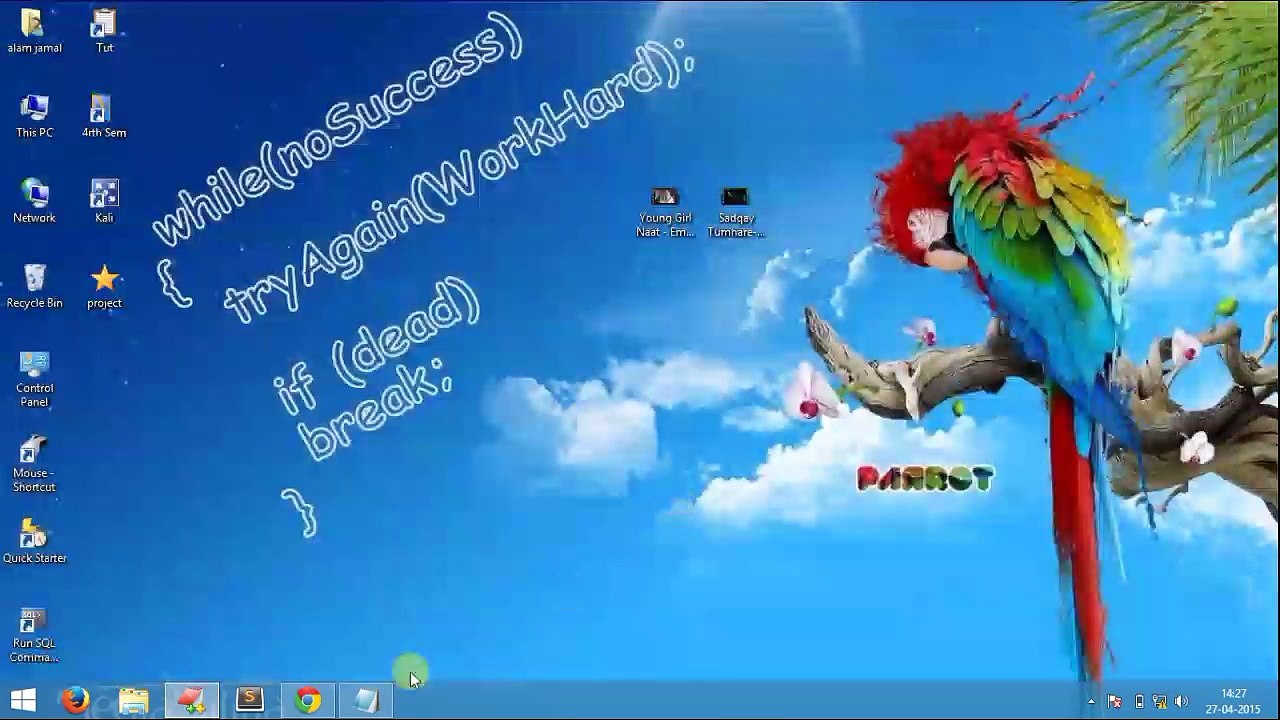Select the 'Sadqay Tumhare' video file
Screen dimensions: 1280x720
[735, 212]
